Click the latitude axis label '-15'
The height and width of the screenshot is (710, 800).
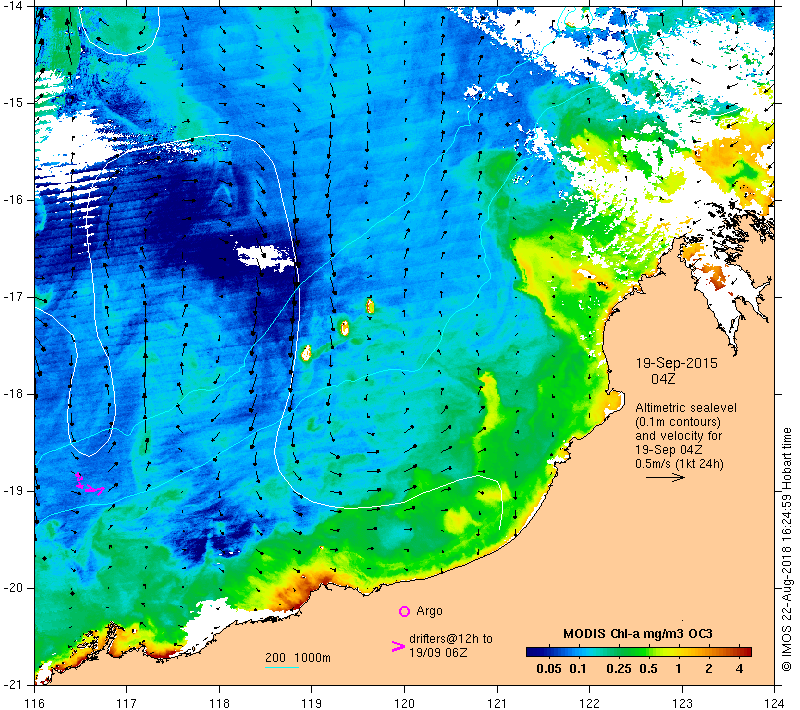click(x=13, y=103)
